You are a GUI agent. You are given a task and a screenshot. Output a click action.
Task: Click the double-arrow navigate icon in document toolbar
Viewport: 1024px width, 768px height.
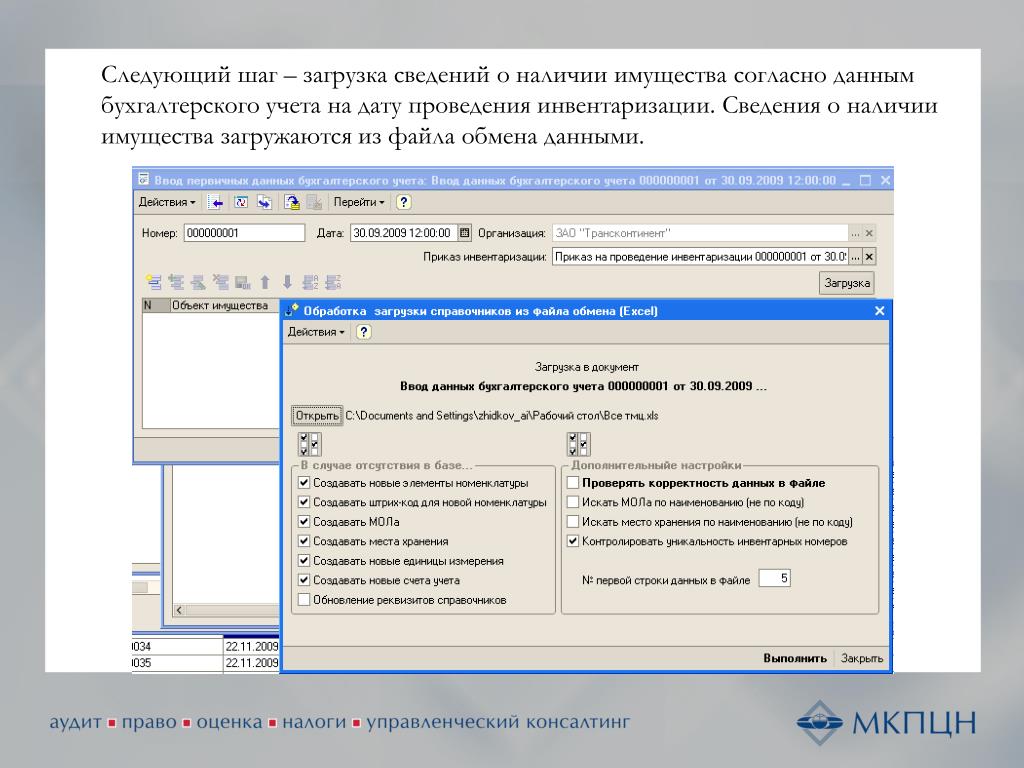coord(264,202)
